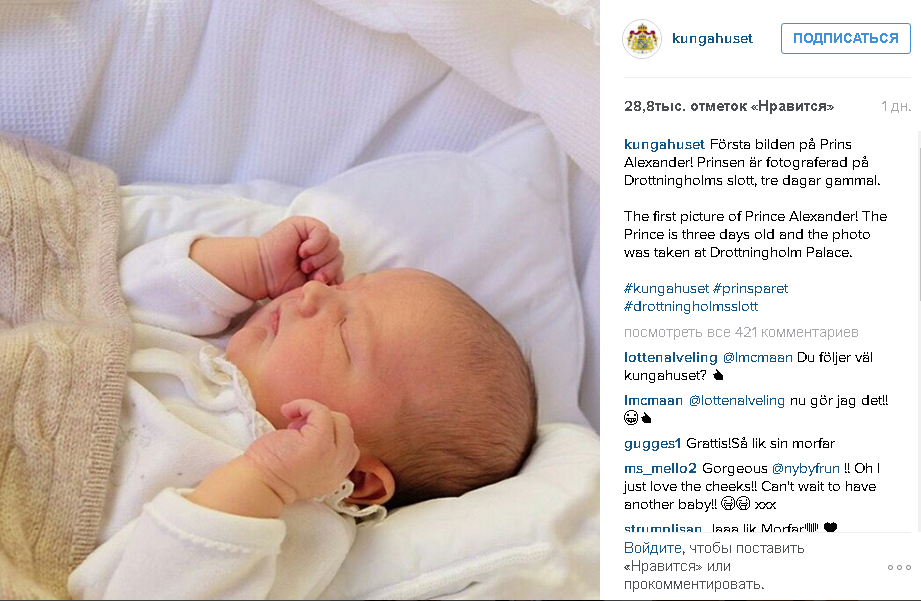The height and width of the screenshot is (601, 921).
Task: Open kungahuset username in caption
Action: click(x=664, y=145)
